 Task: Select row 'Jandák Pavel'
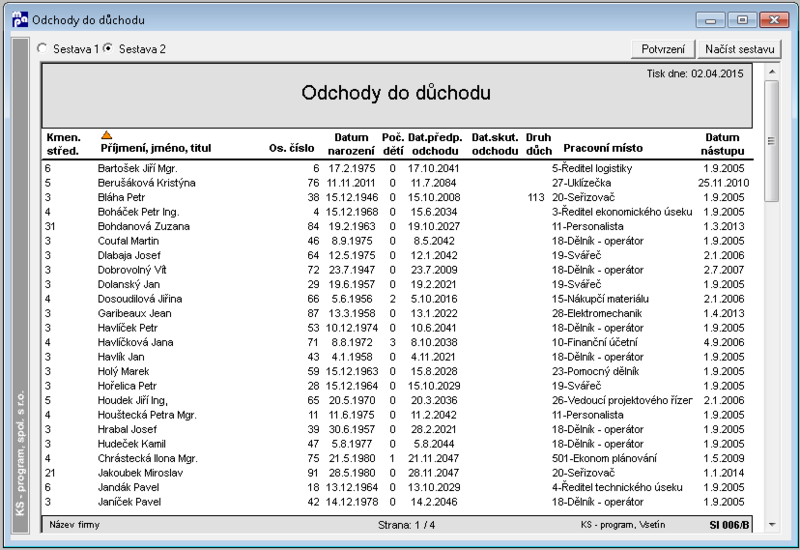click(397, 488)
